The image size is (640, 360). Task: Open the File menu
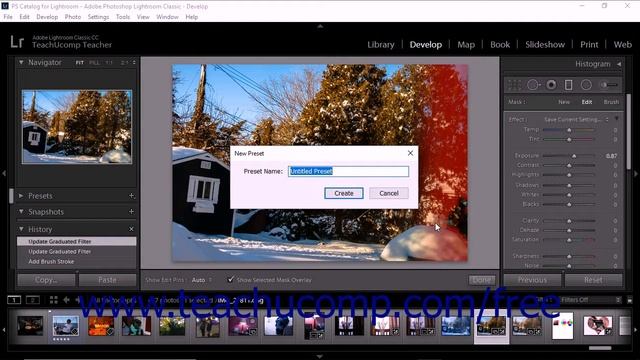coord(8,17)
